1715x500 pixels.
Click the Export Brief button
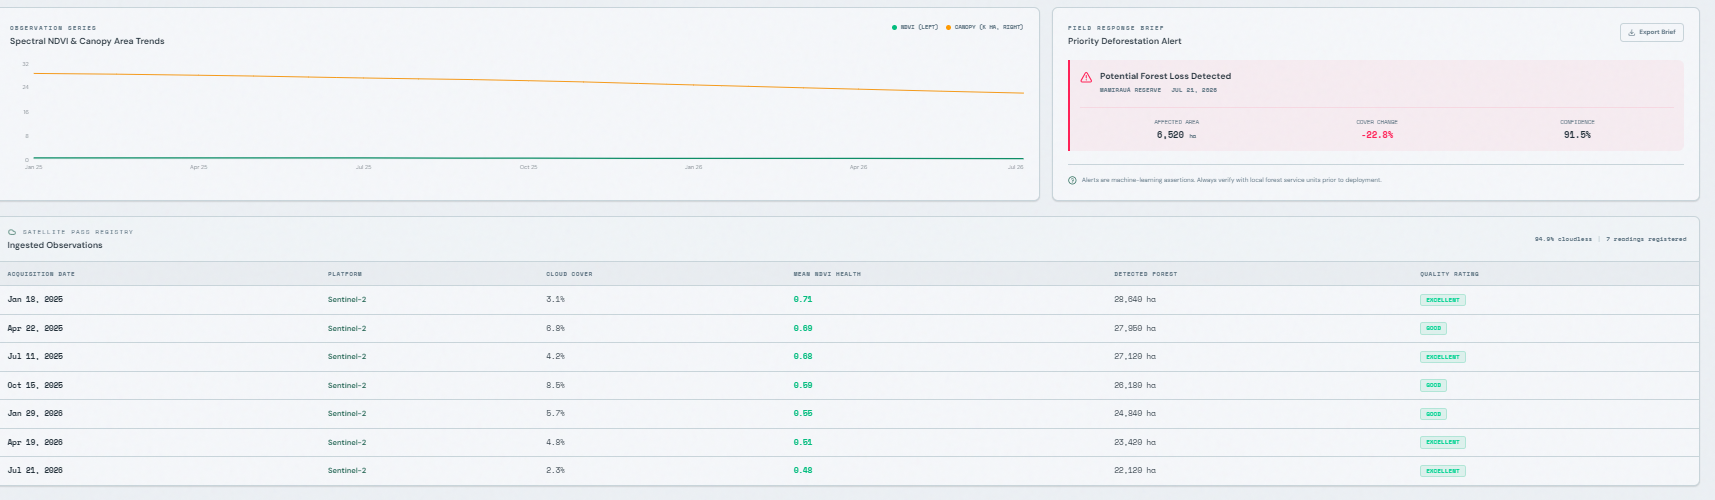click(1651, 32)
